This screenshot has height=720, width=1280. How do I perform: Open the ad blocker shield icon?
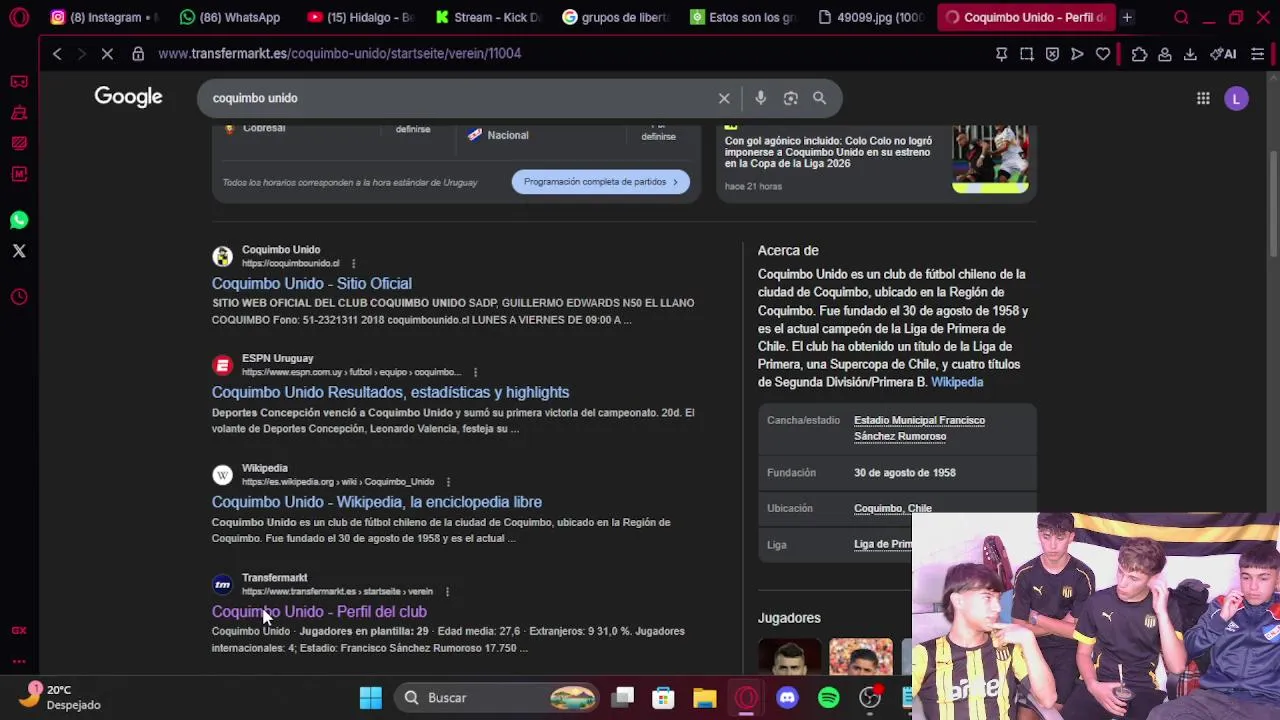point(1052,54)
